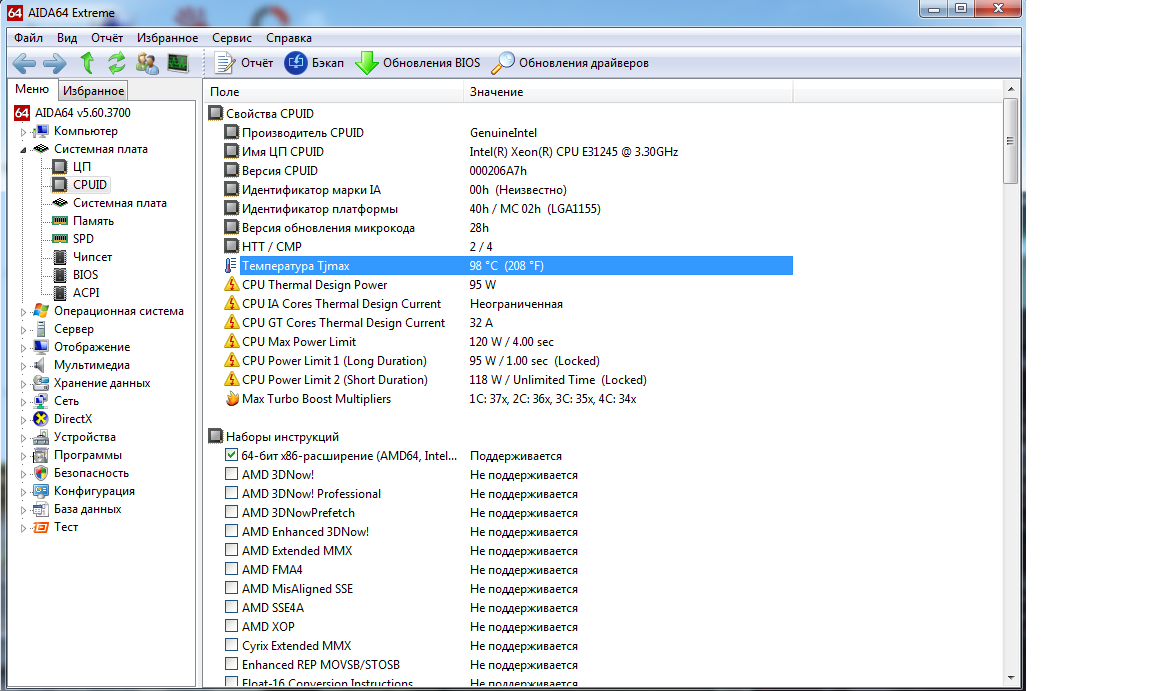Click the Безопасность shield icon
1152x691 pixels.
[41, 473]
